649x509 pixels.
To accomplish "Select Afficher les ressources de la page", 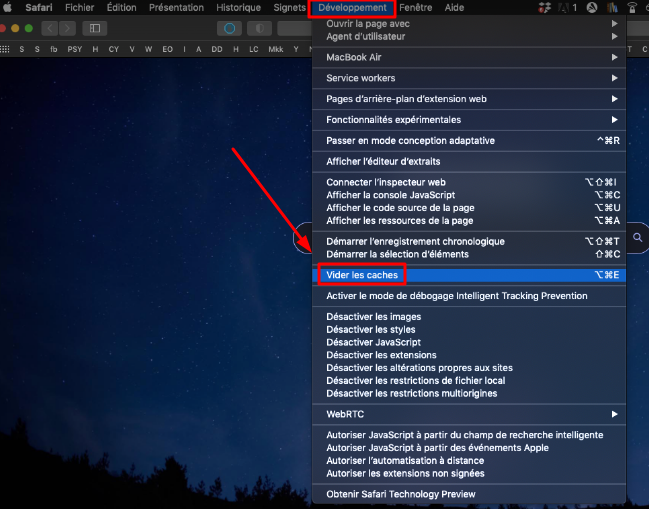I will tap(469, 221).
